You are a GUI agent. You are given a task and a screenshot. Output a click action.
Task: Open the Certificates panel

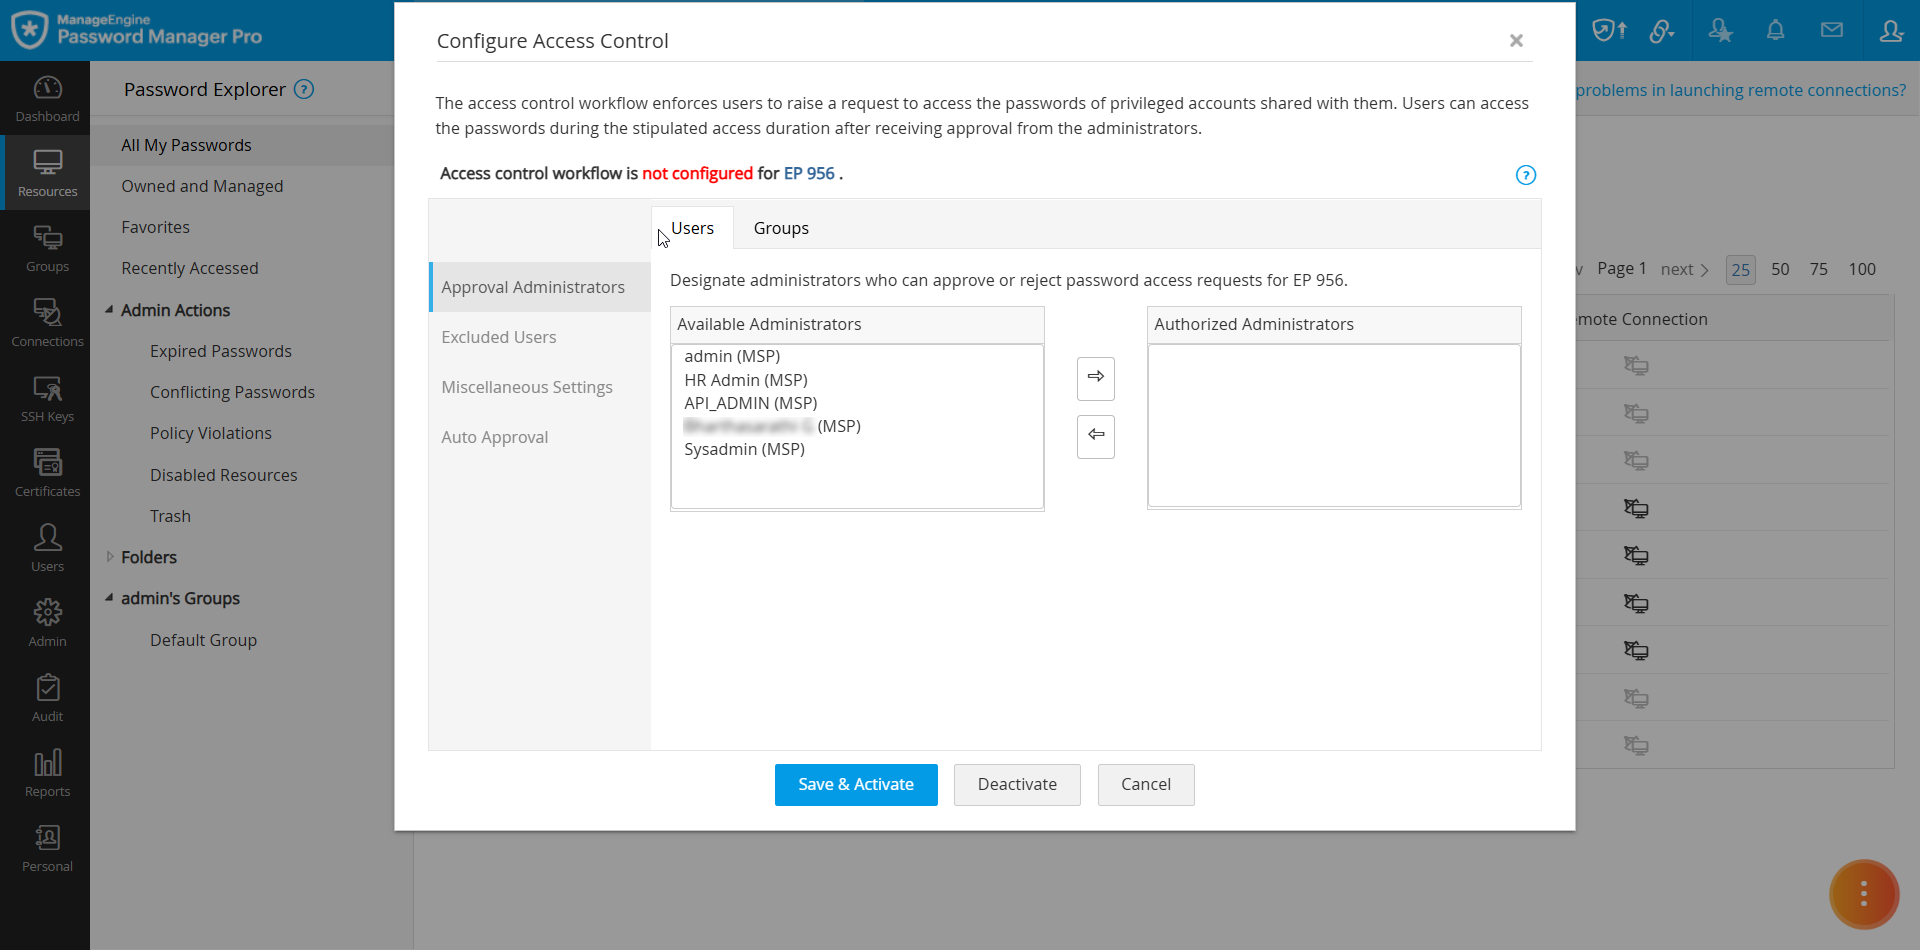(x=46, y=472)
